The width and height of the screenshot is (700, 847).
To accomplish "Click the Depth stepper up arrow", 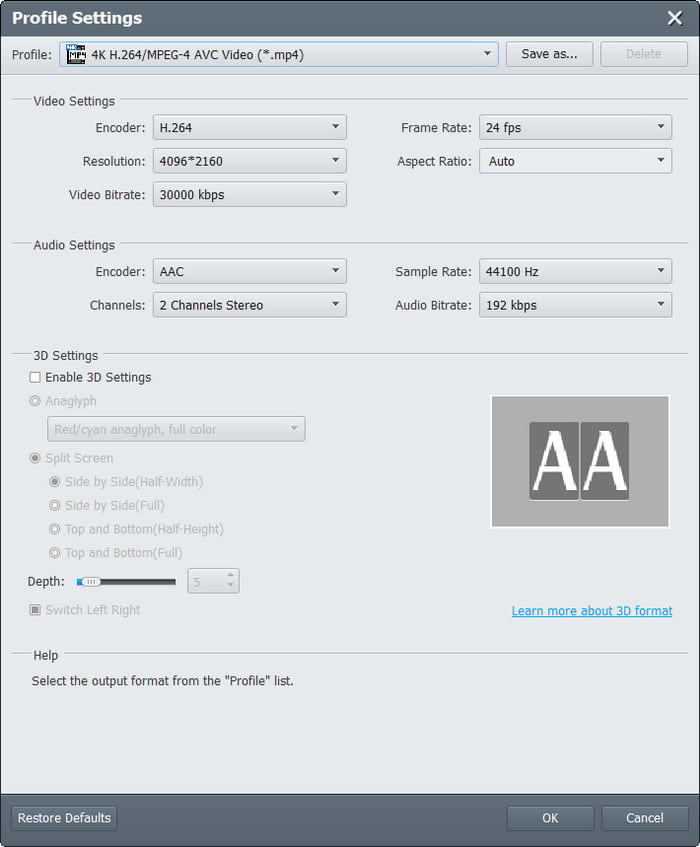I will pos(228,574).
